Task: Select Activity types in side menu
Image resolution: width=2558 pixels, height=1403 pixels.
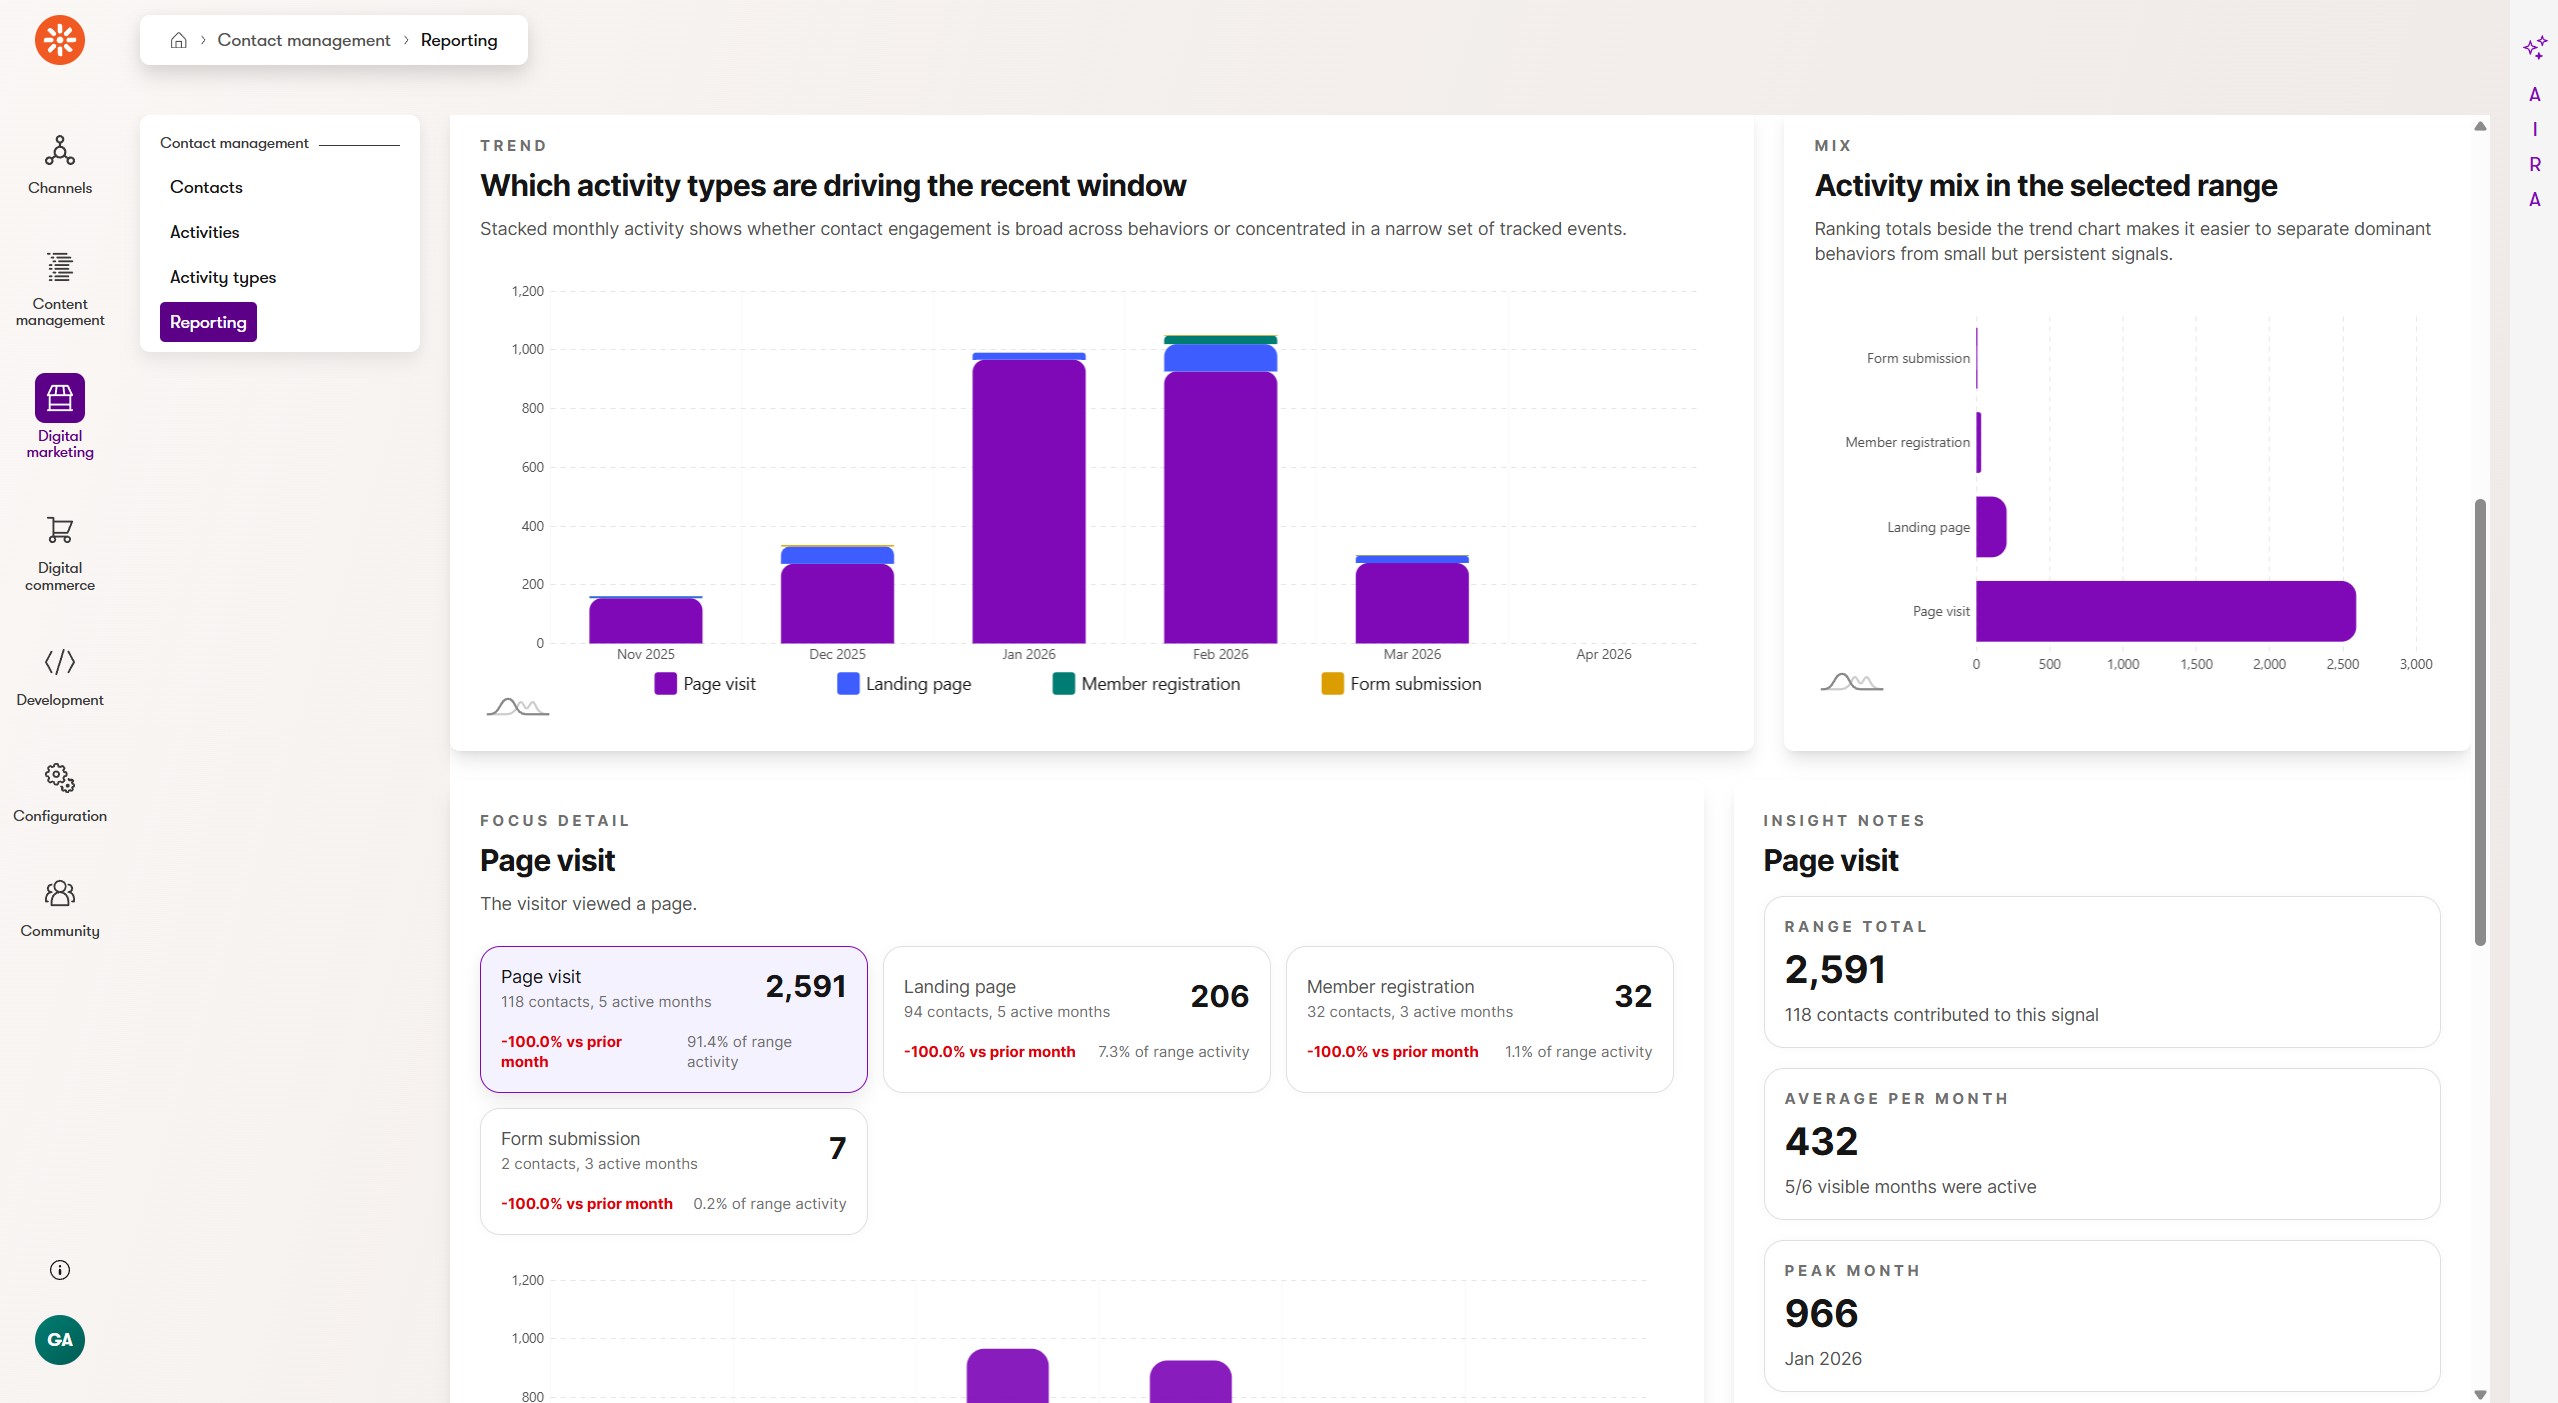Action: click(223, 277)
